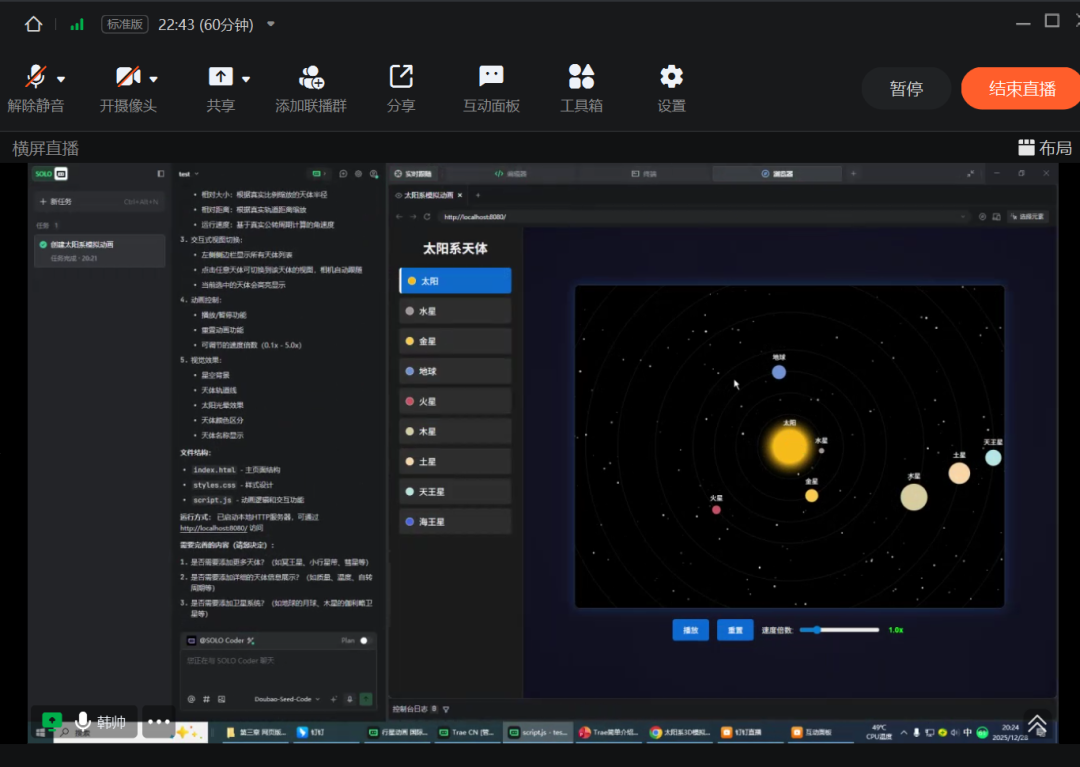
Task: Click the Pause (暂停) button
Action: (x=906, y=88)
